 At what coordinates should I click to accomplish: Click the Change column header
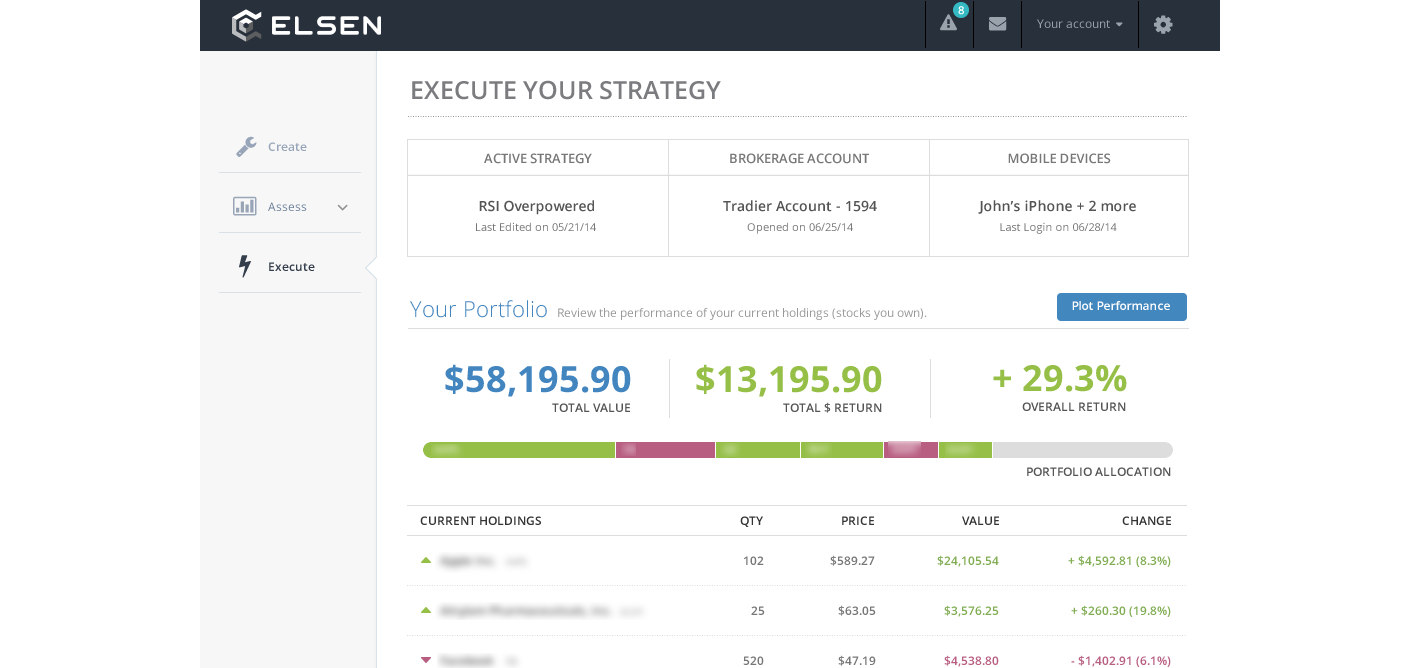1147,521
